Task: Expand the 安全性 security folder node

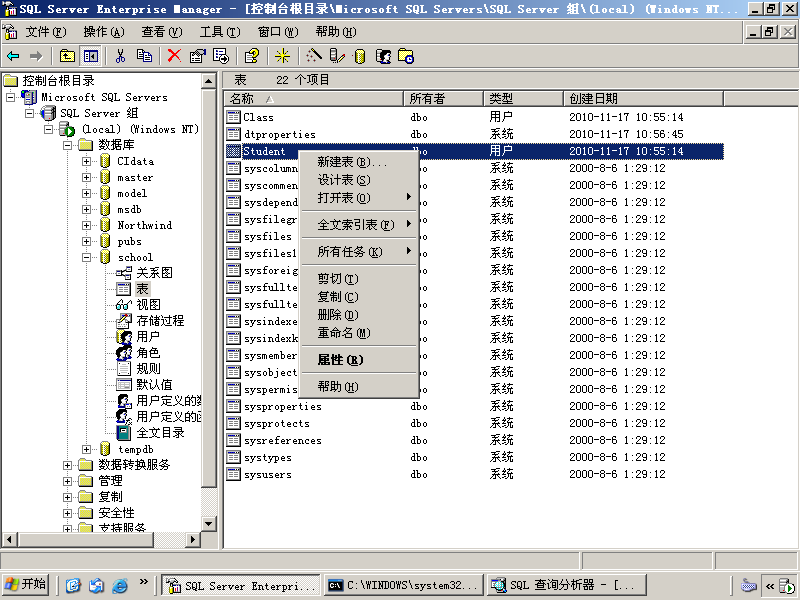Action: click(x=67, y=513)
